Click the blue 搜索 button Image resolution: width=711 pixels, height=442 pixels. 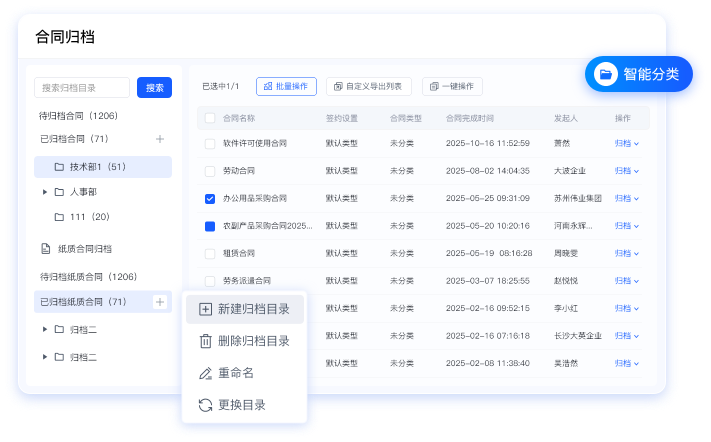point(154,88)
